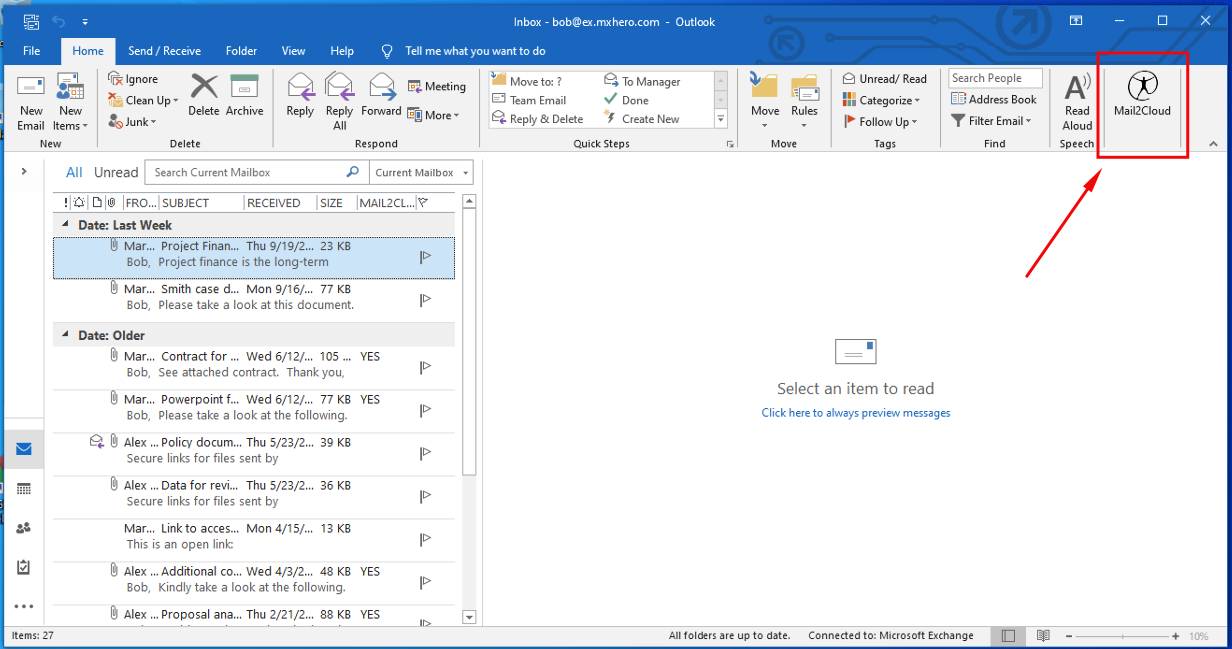Reply to the selected message

[x=300, y=95]
